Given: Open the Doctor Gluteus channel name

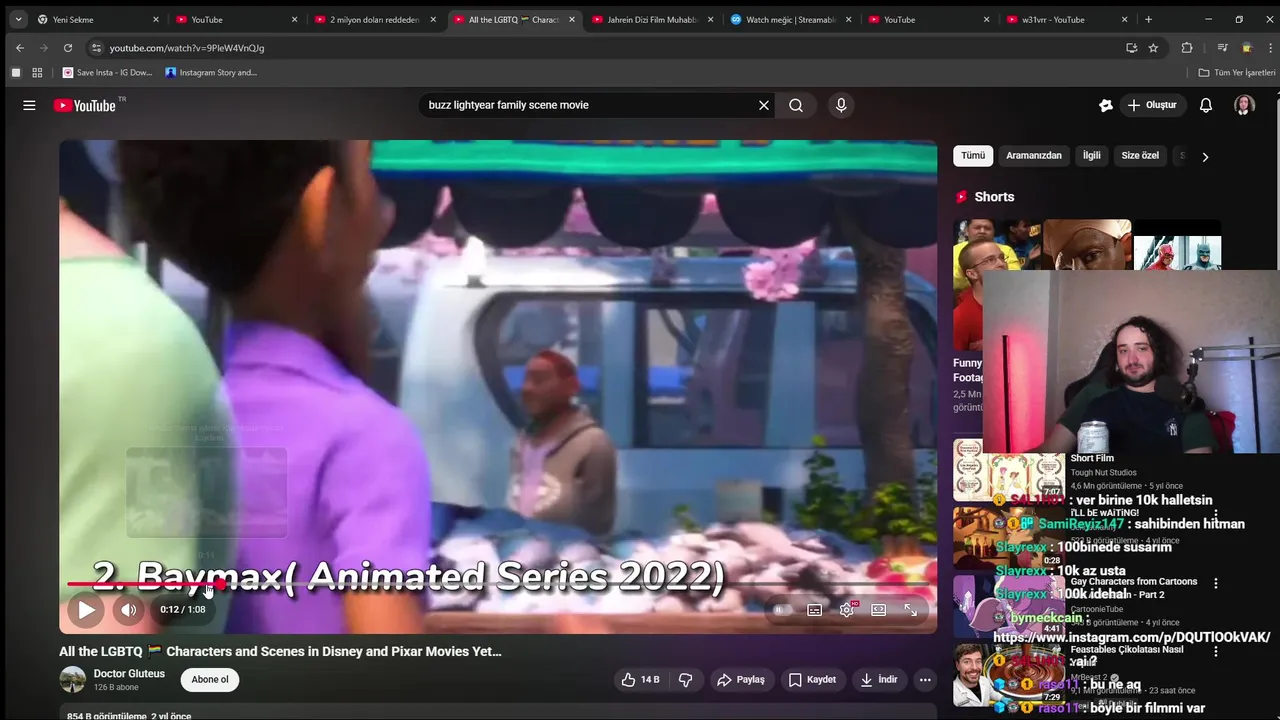Looking at the screenshot, I should coord(129,674).
